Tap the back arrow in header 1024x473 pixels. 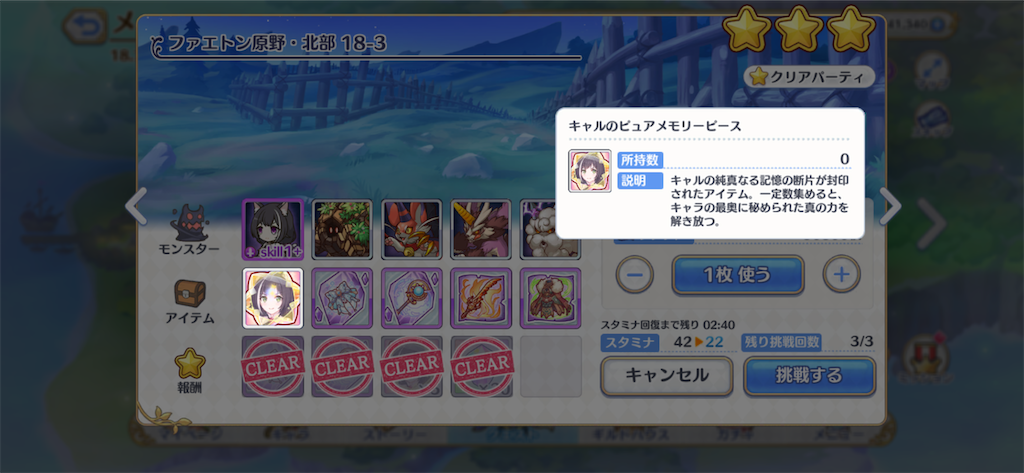[x=85, y=27]
